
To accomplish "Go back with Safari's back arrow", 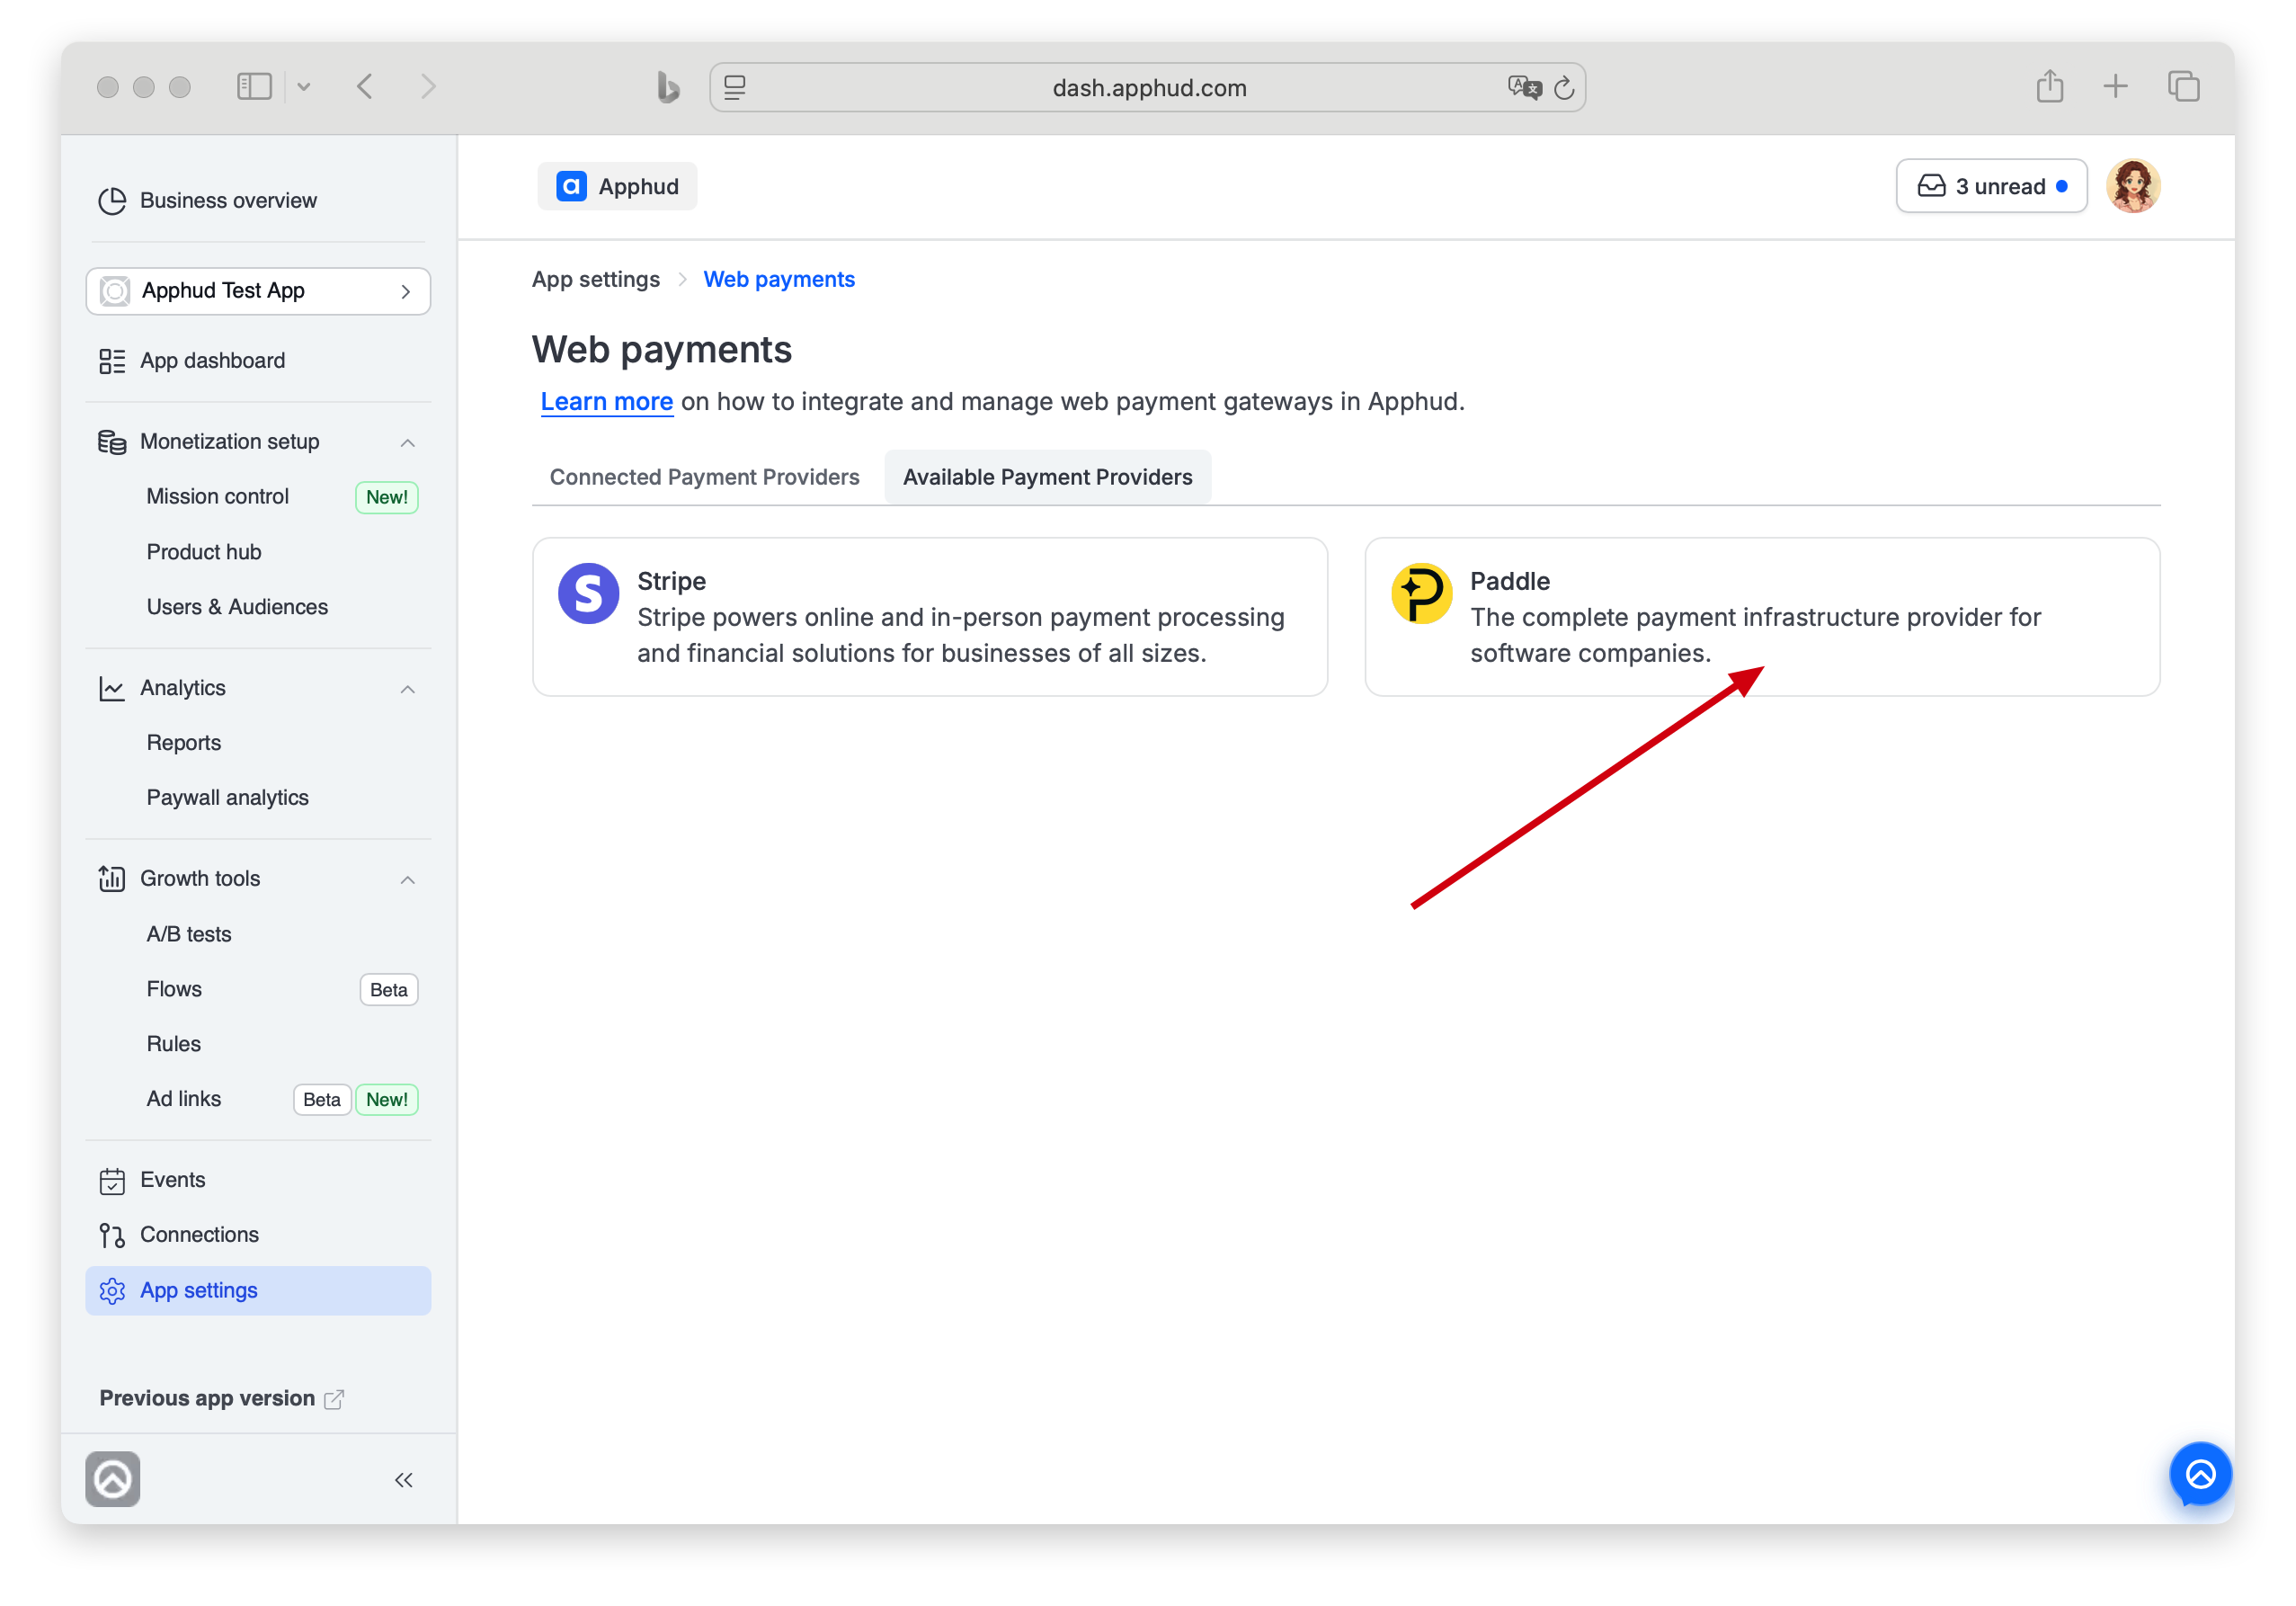I will click(365, 87).
